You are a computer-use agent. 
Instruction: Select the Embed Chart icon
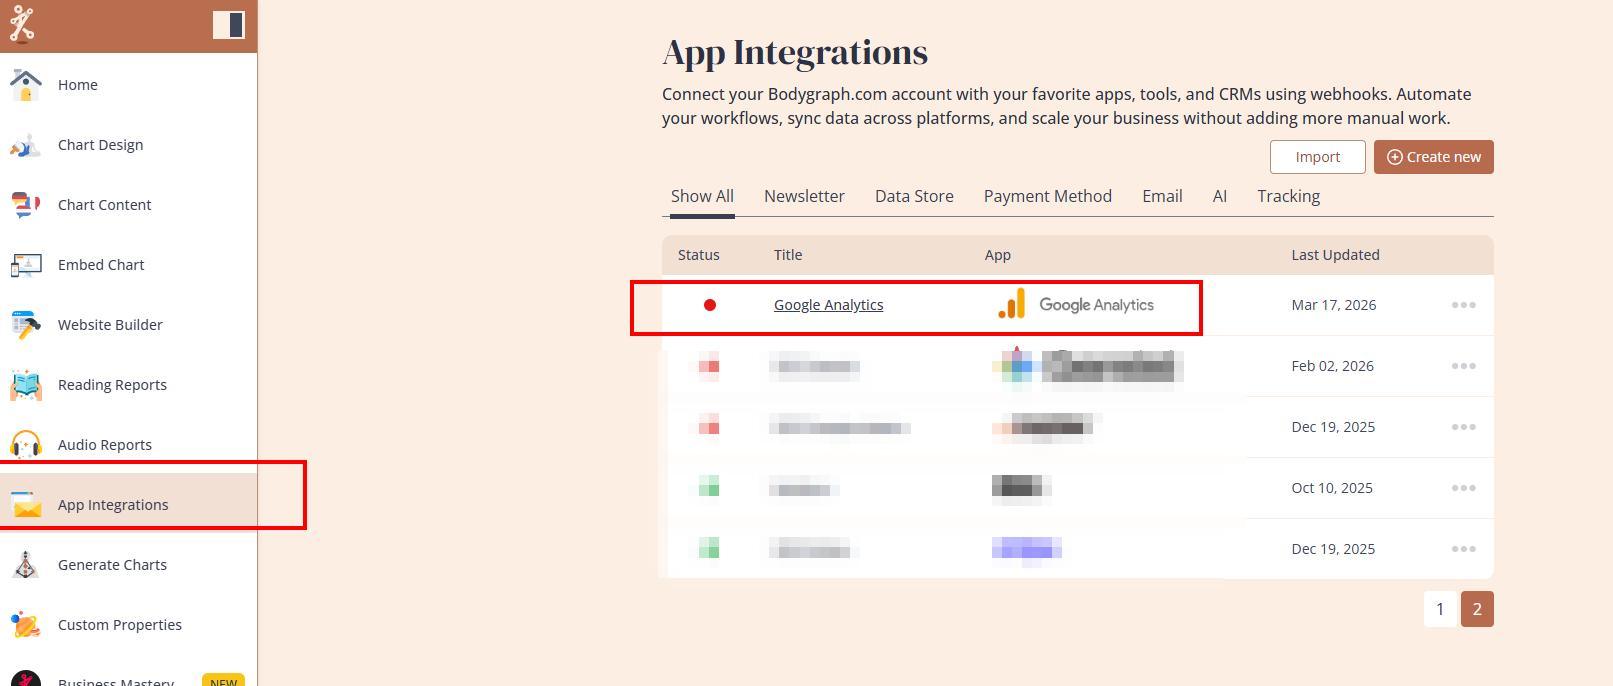[26, 265]
